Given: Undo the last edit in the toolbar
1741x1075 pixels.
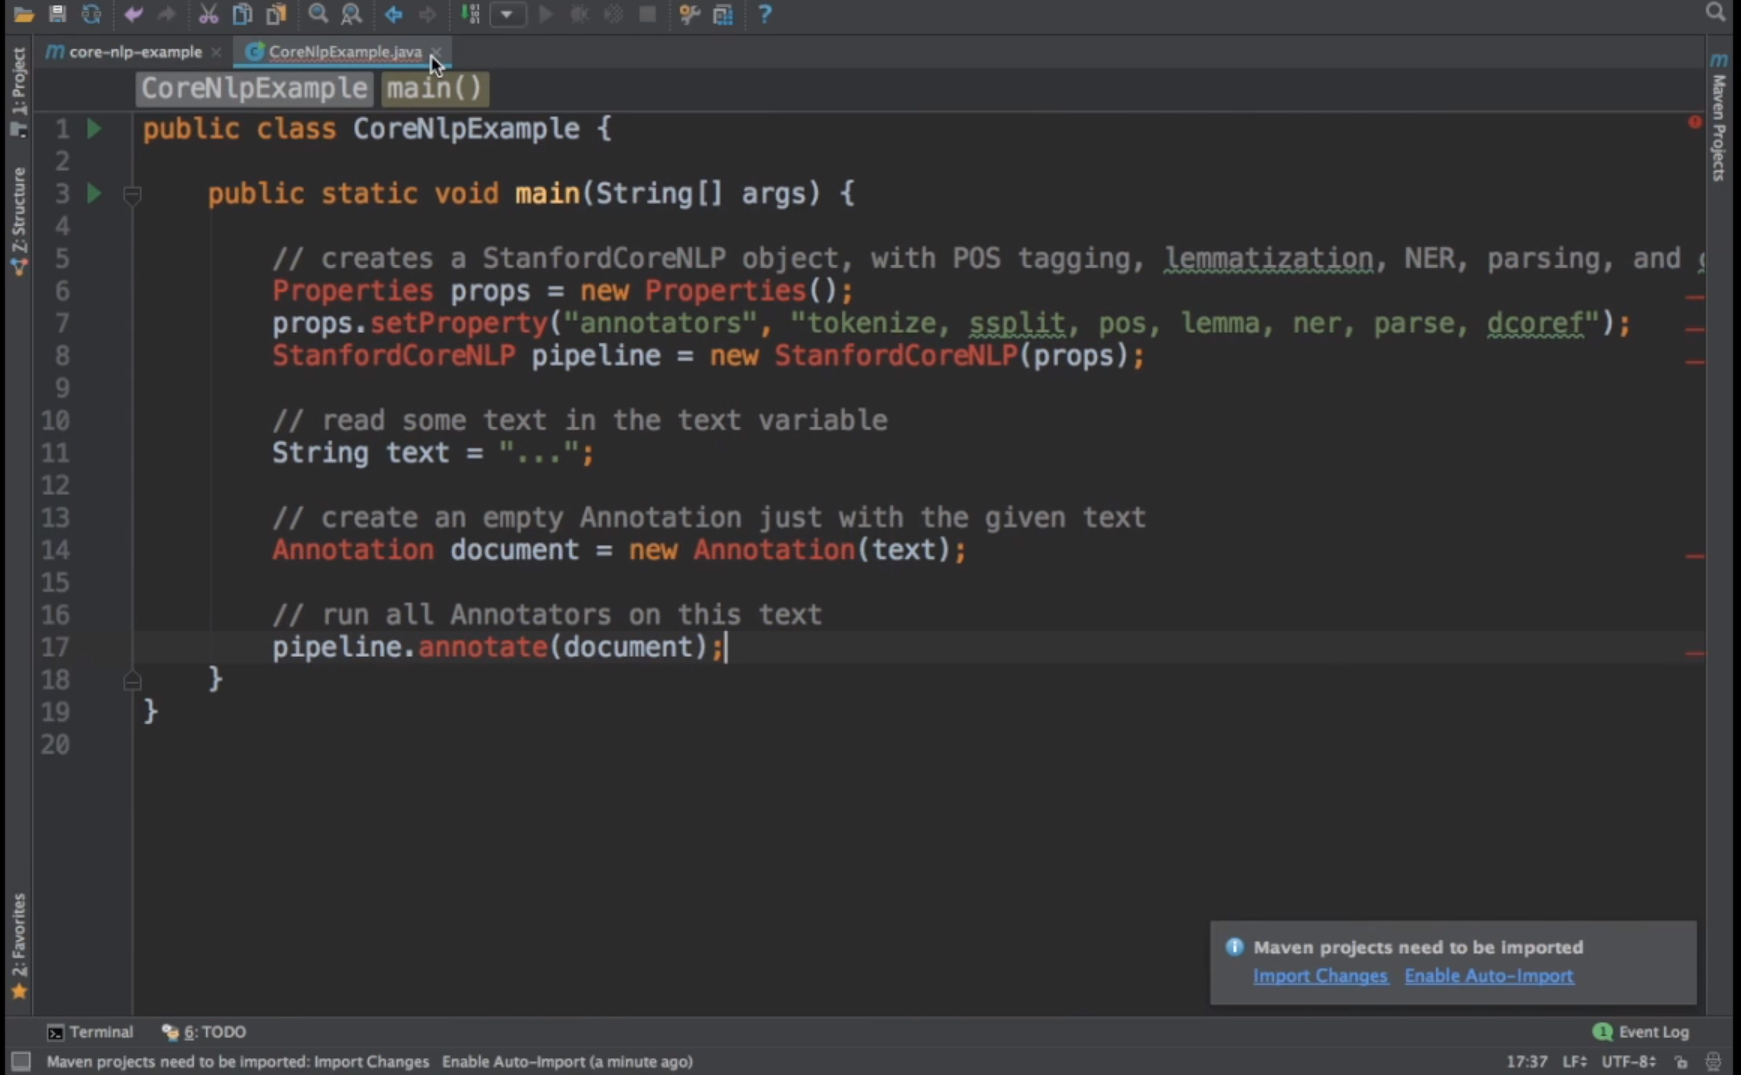Looking at the screenshot, I should coord(133,14).
